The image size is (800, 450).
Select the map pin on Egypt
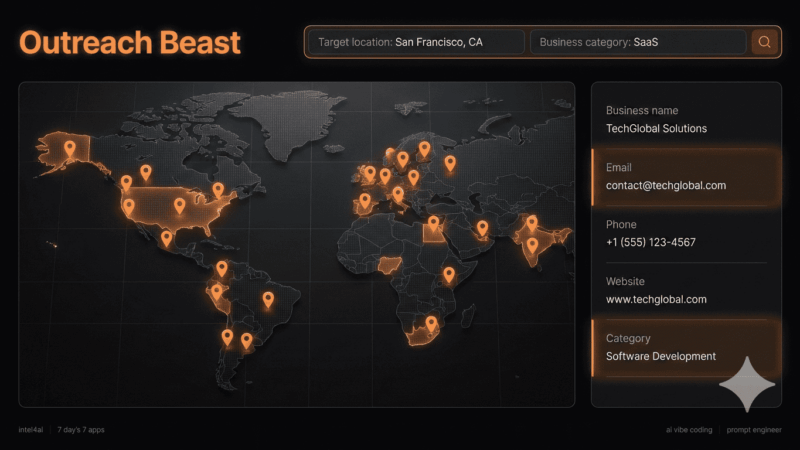[x=433, y=223]
